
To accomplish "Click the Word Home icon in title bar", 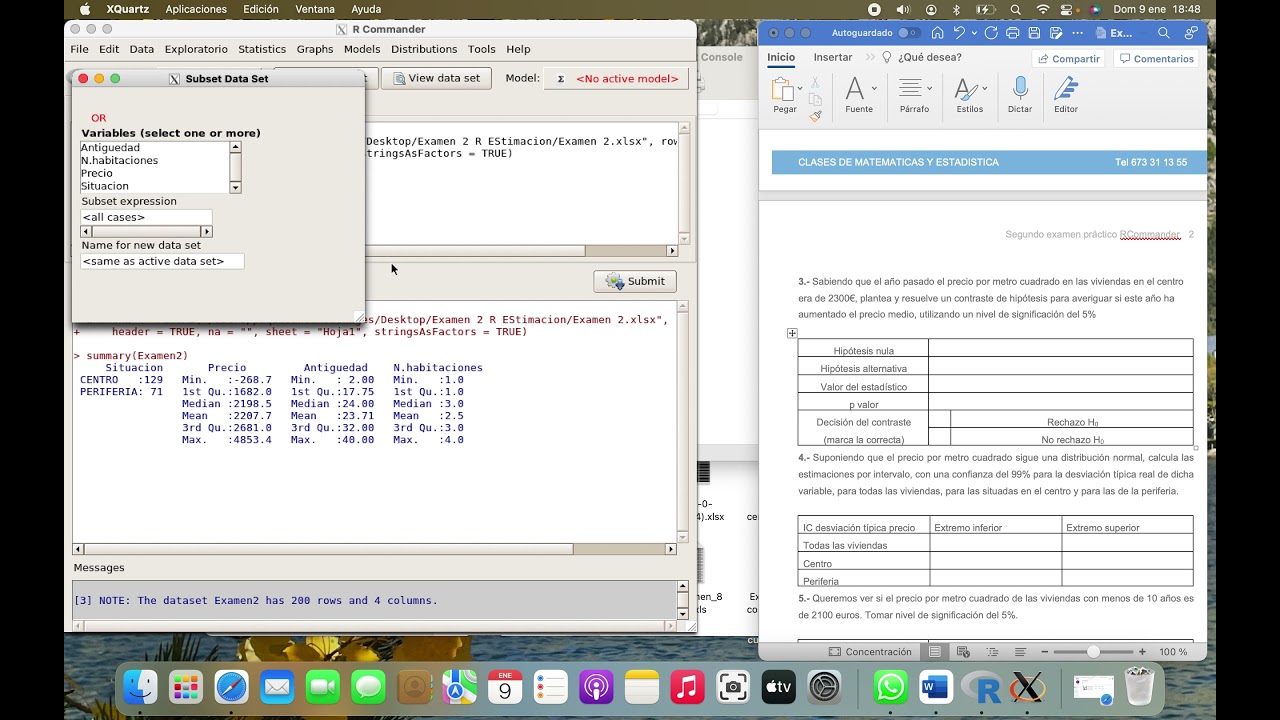I will tap(937, 33).
